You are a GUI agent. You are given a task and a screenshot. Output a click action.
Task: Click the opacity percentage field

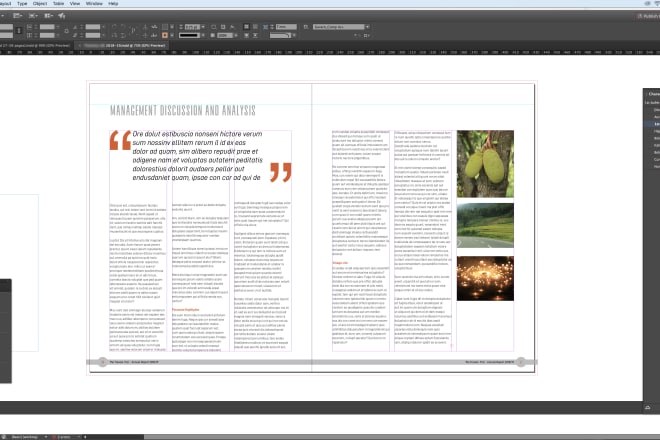[225, 35]
